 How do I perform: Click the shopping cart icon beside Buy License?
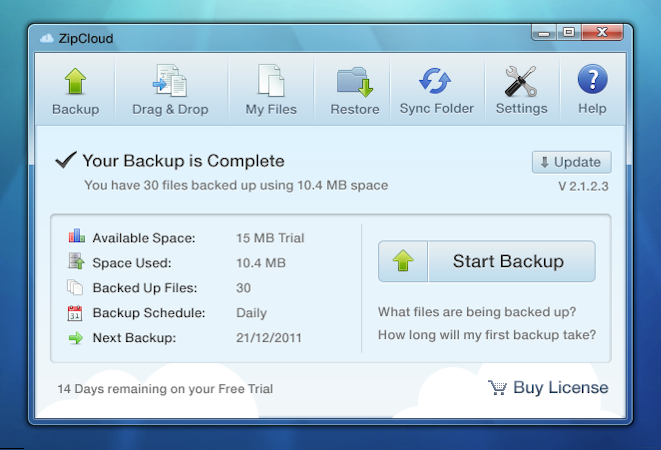coord(497,387)
